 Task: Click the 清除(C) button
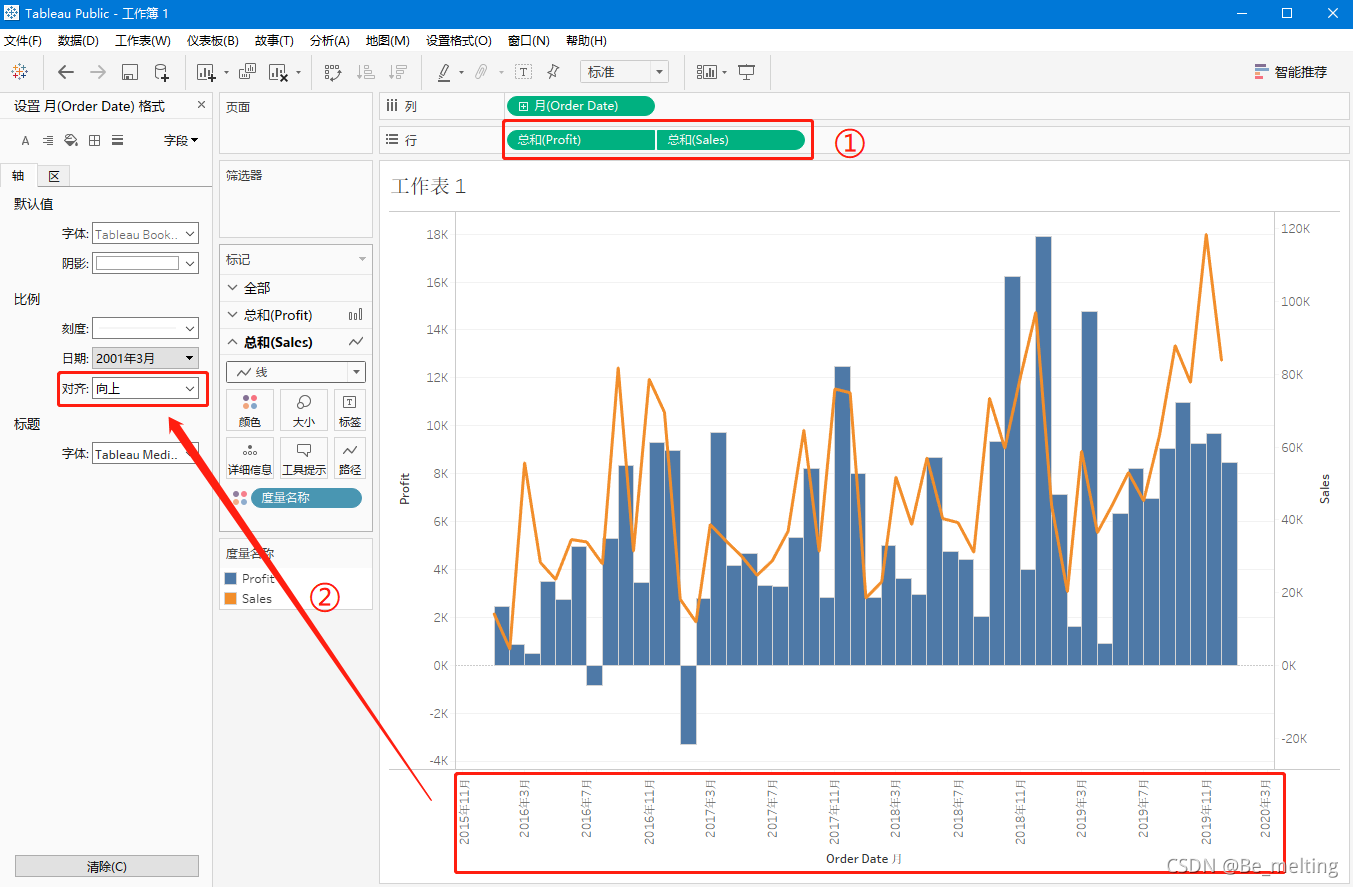point(107,866)
